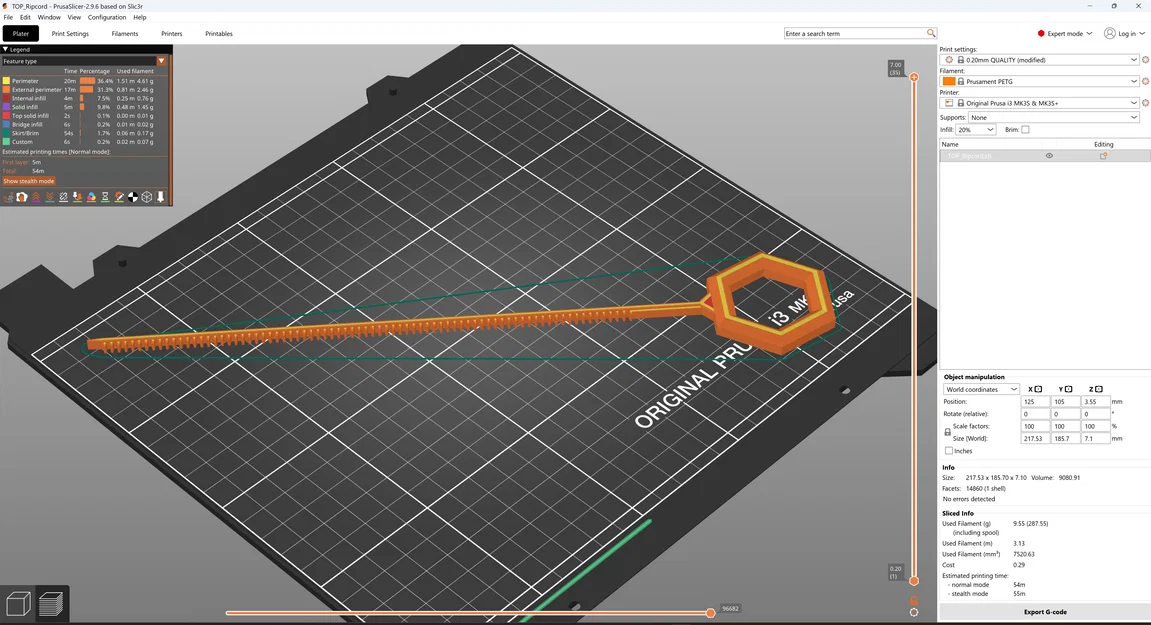Select the layers preview view icon
The image size is (1151, 625).
(51, 604)
